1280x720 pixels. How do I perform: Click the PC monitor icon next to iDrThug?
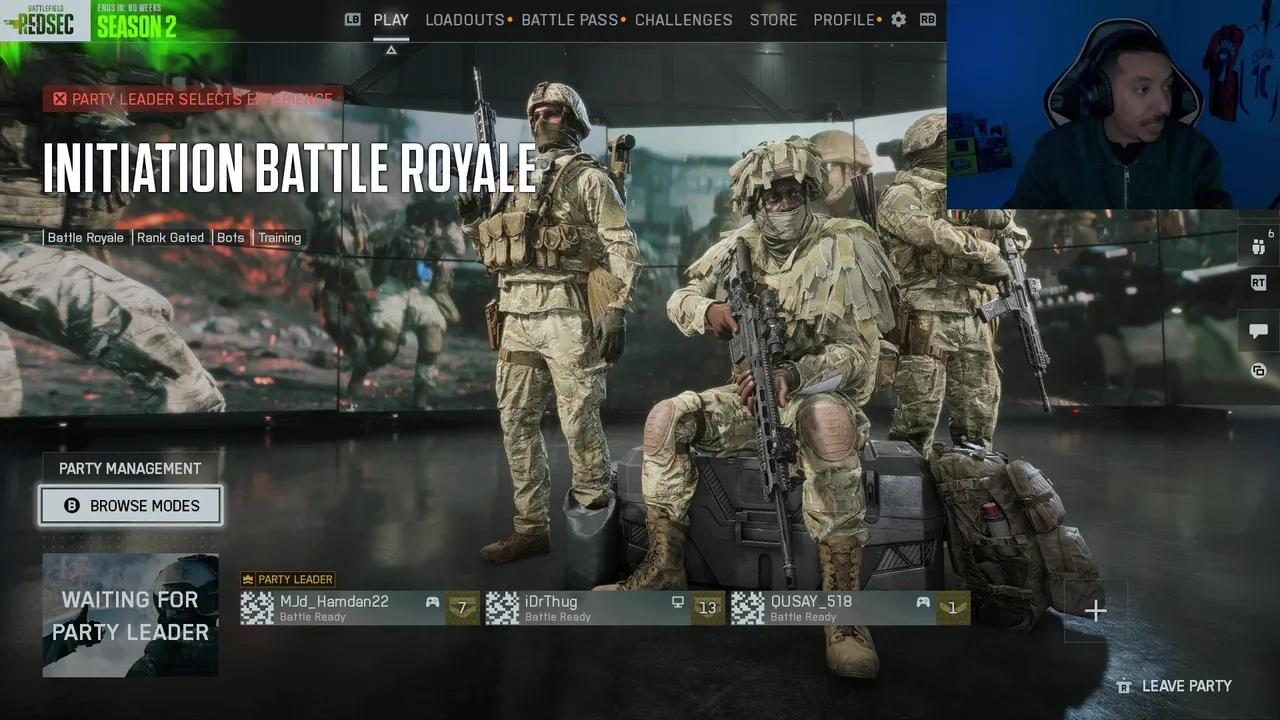tap(677, 602)
